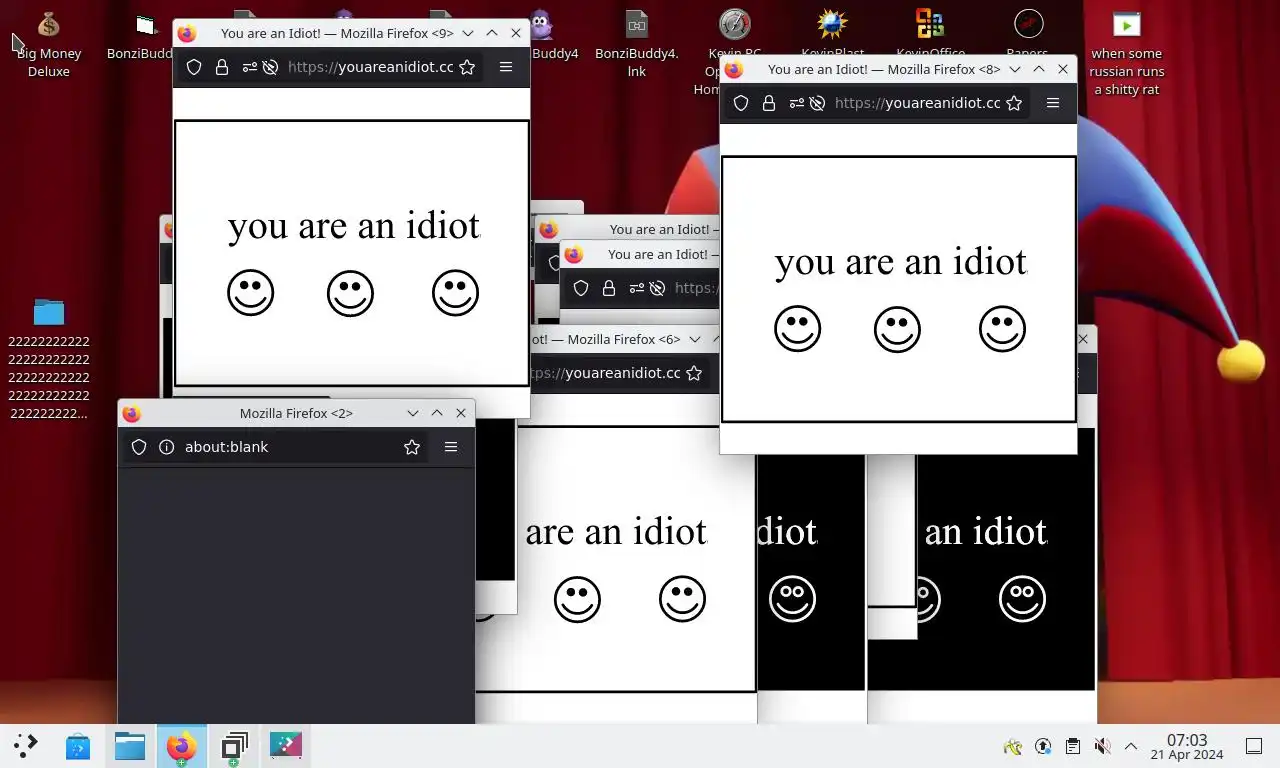Image resolution: width=1280 pixels, height=768 pixels.
Task: Toggle the muted volume tray icon
Action: pos(1102,746)
